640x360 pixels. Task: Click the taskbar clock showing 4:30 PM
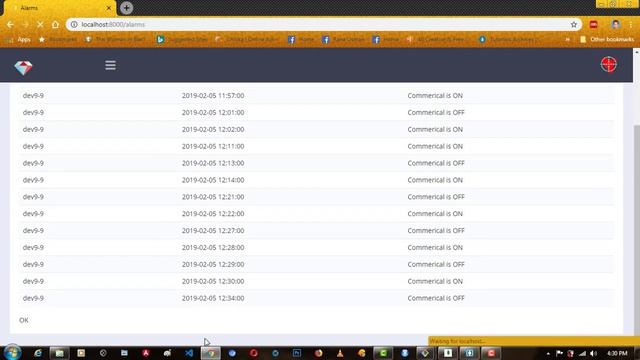(x=617, y=353)
